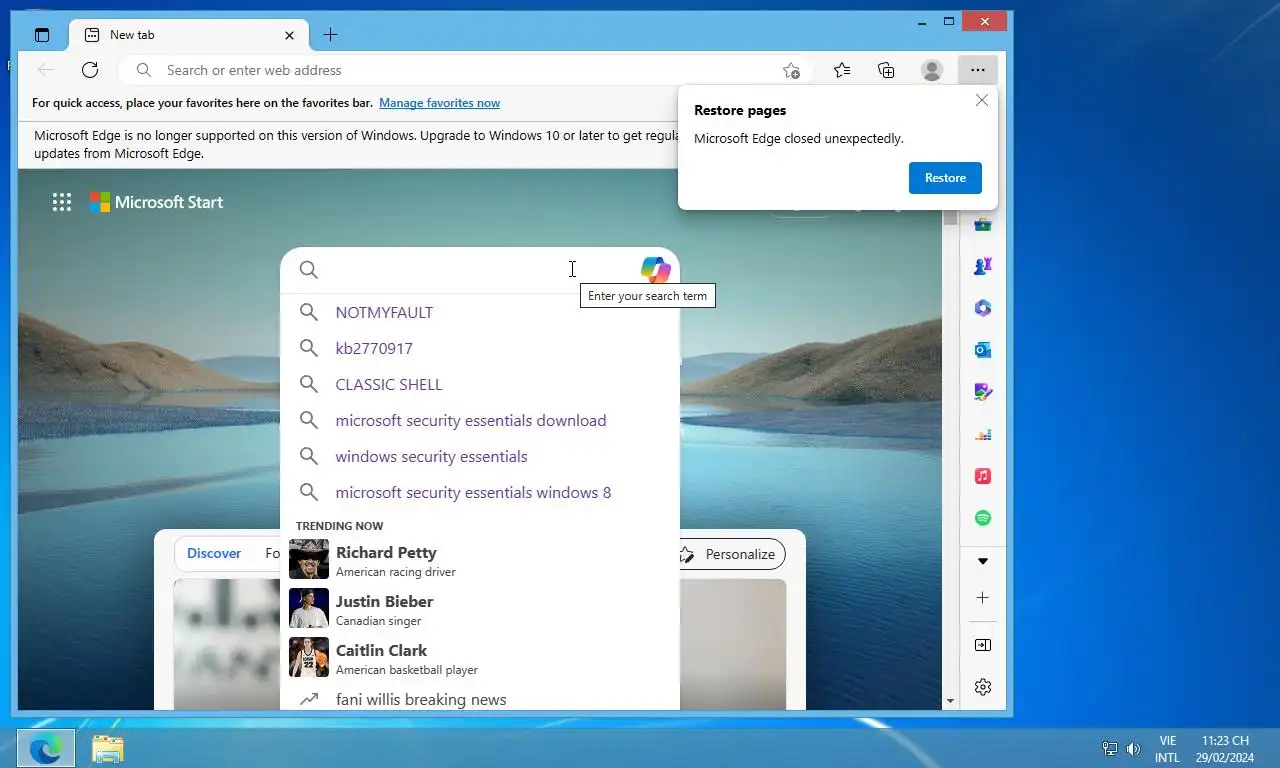This screenshot has height=768, width=1280.
Task: Open sidebar settings gear icon
Action: [983, 687]
